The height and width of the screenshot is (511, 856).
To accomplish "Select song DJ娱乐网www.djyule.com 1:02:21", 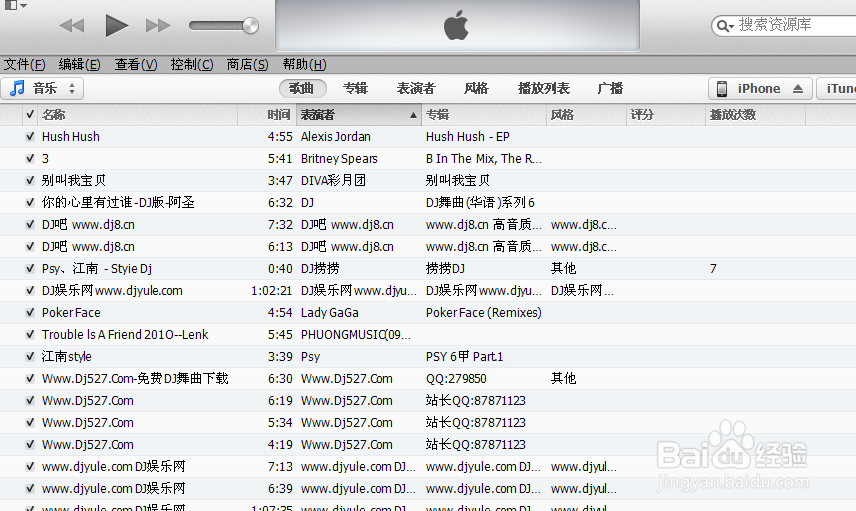I will pos(112,290).
